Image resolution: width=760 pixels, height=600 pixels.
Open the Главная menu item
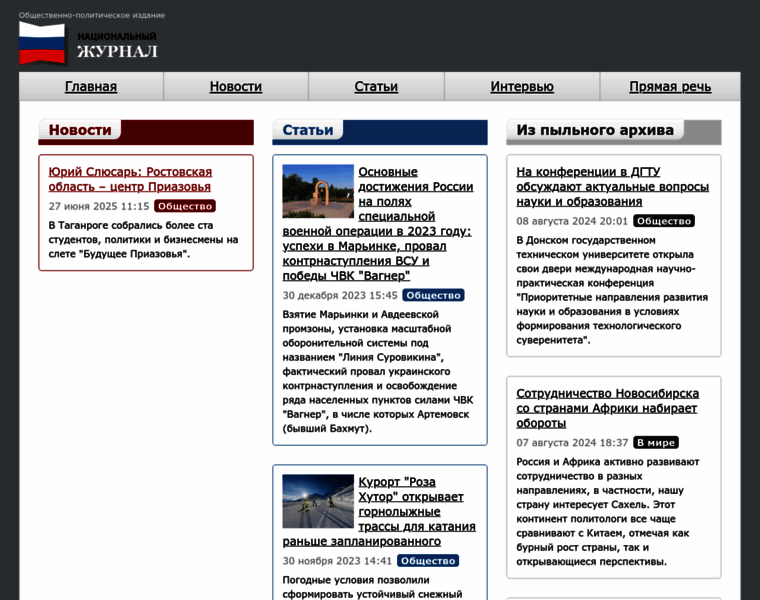click(x=91, y=87)
